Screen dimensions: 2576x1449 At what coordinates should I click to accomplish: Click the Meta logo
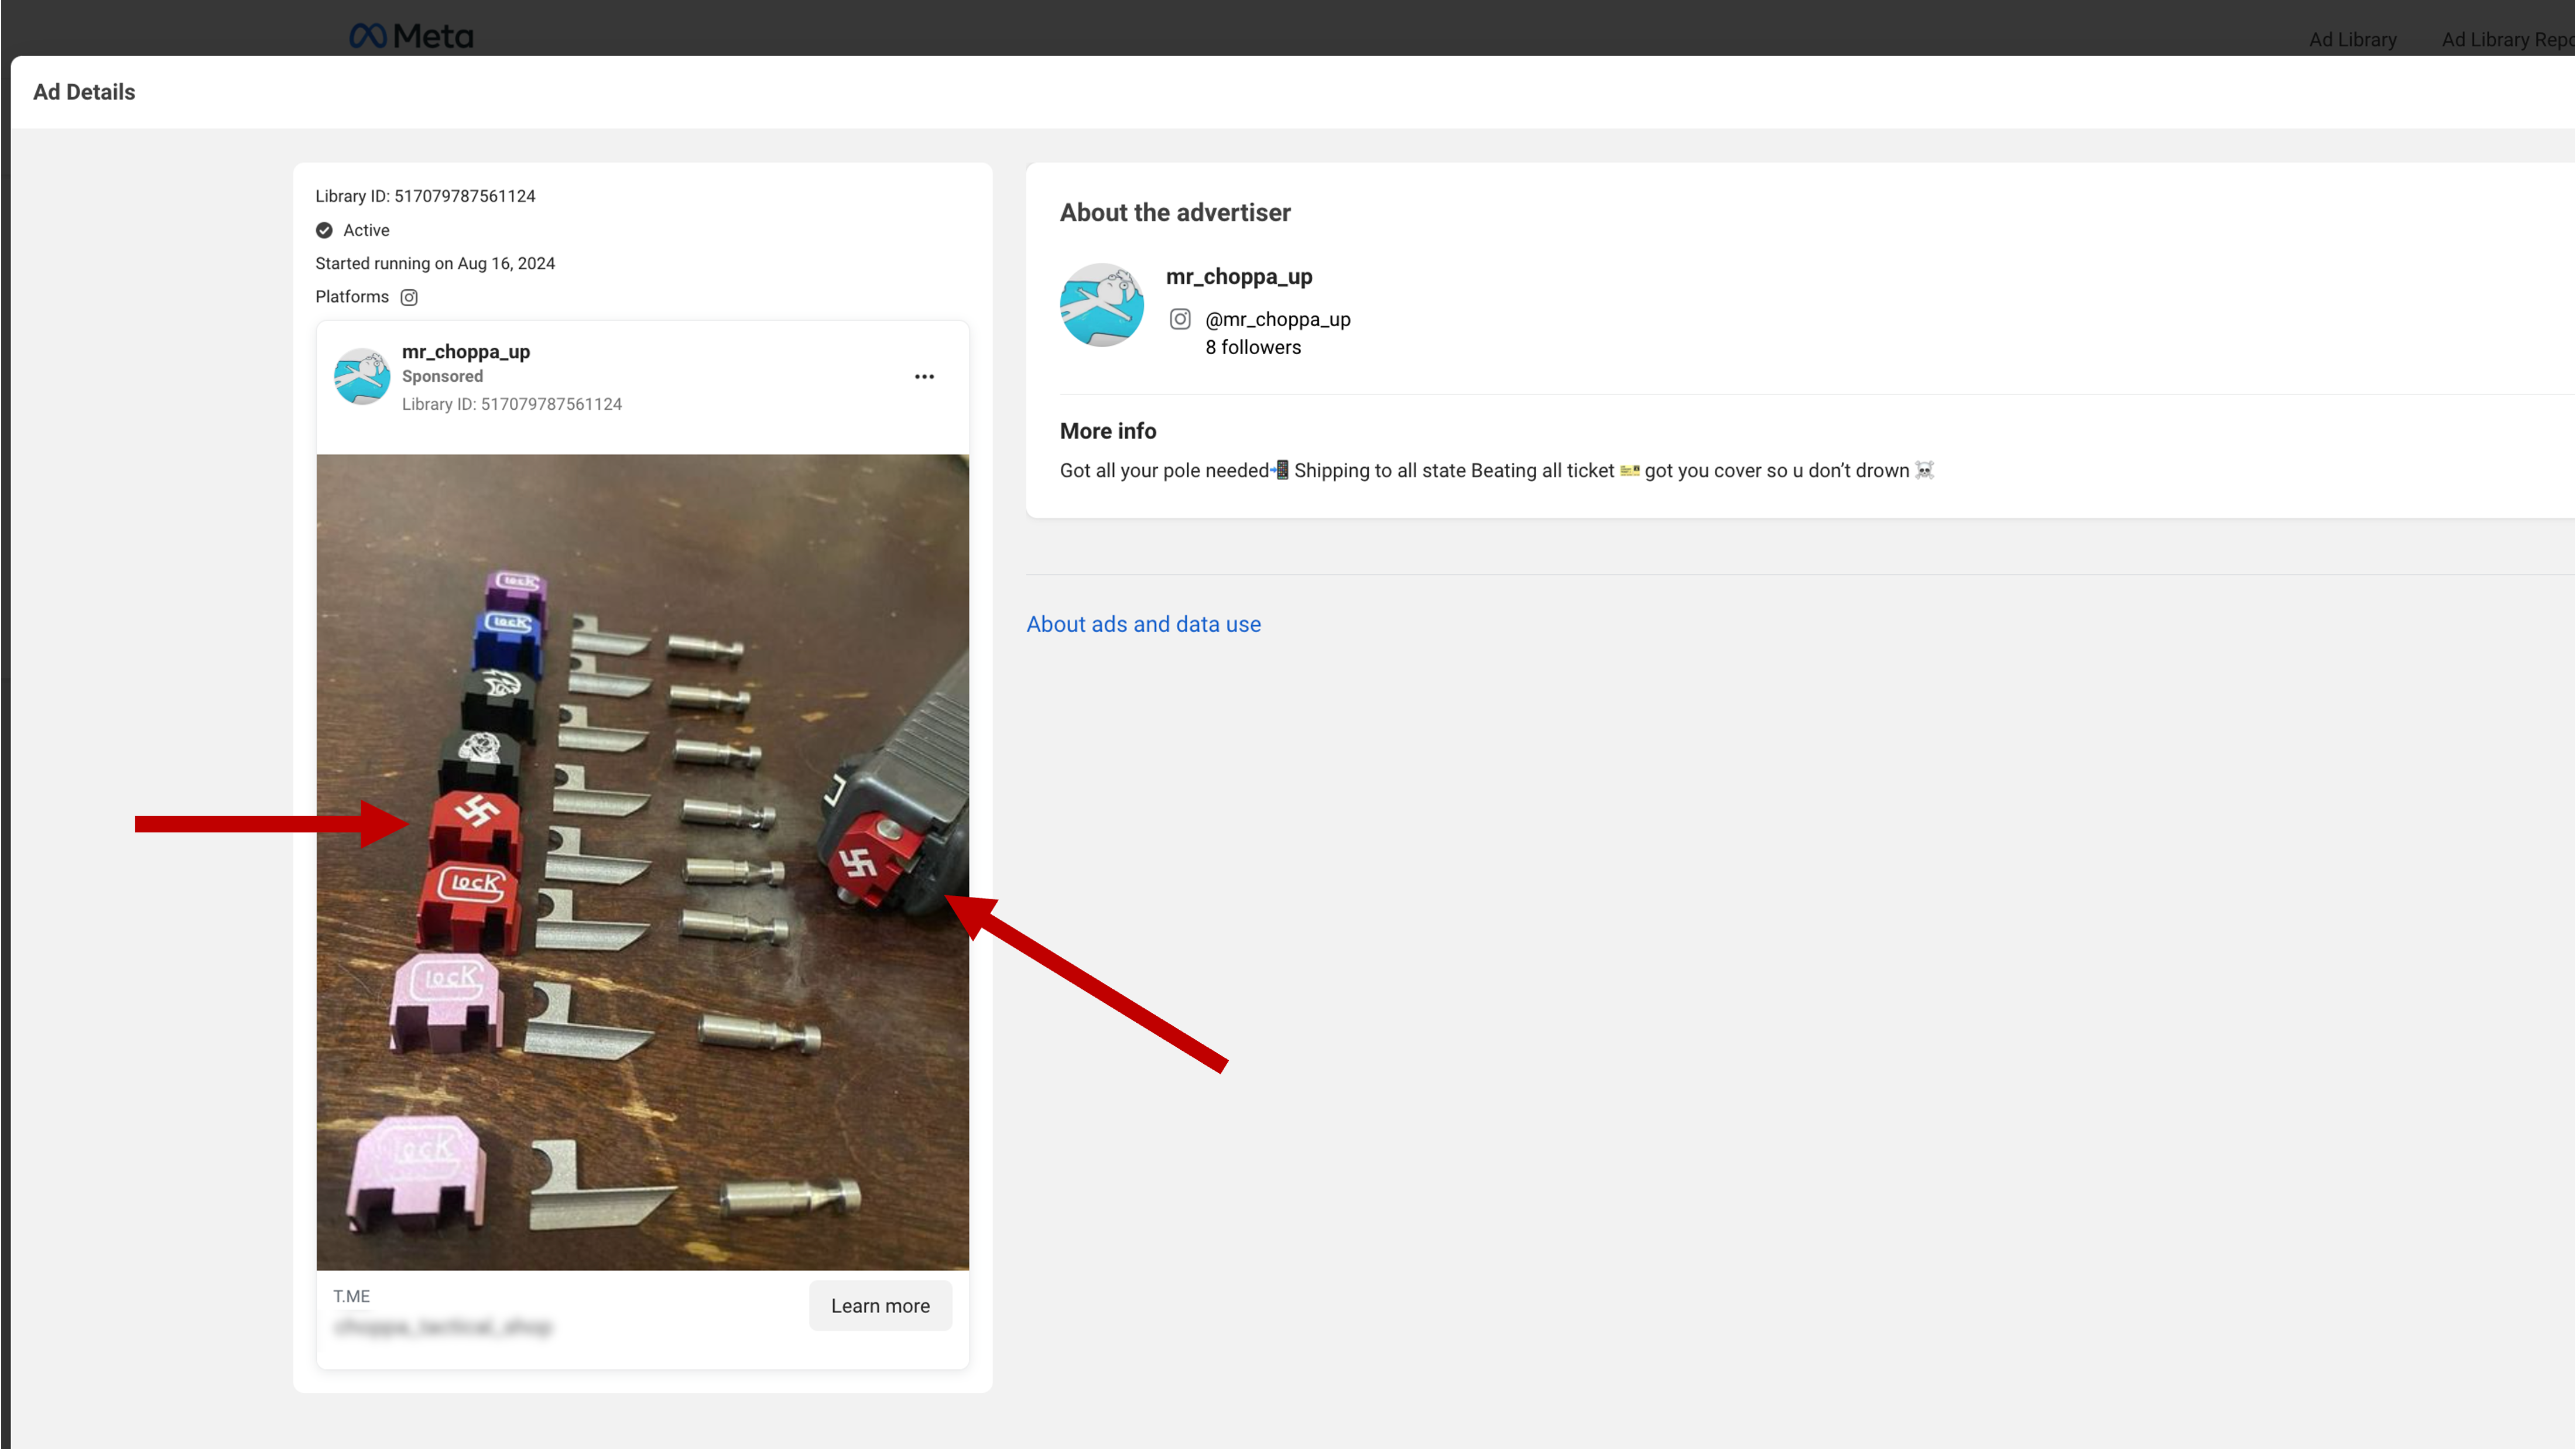pyautogui.click(x=411, y=36)
